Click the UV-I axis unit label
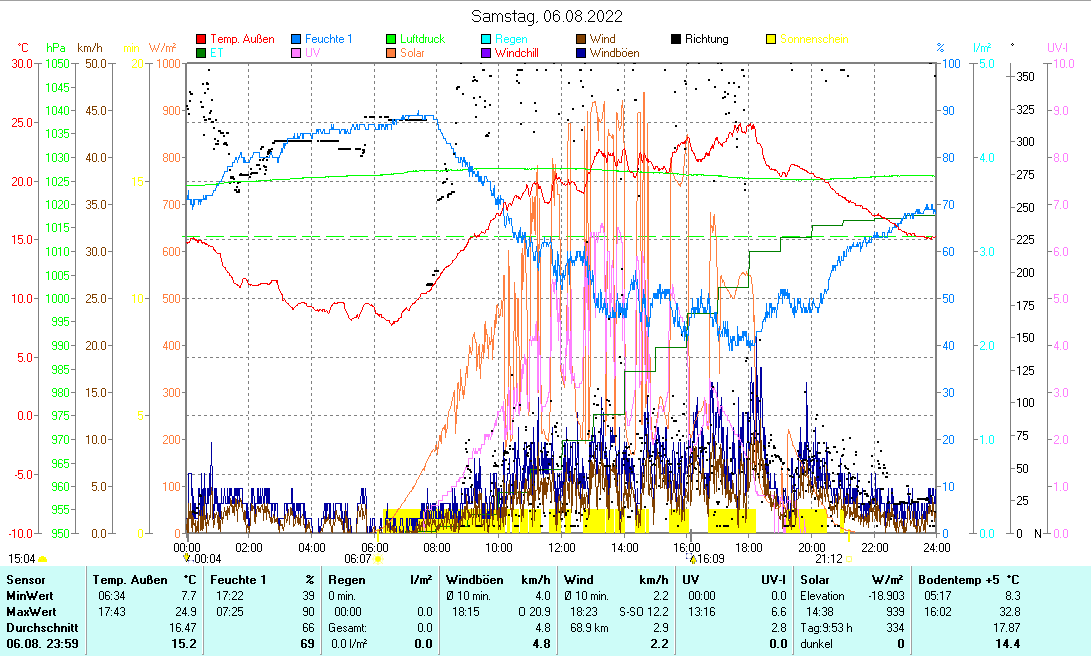 pyautogui.click(x=1058, y=48)
